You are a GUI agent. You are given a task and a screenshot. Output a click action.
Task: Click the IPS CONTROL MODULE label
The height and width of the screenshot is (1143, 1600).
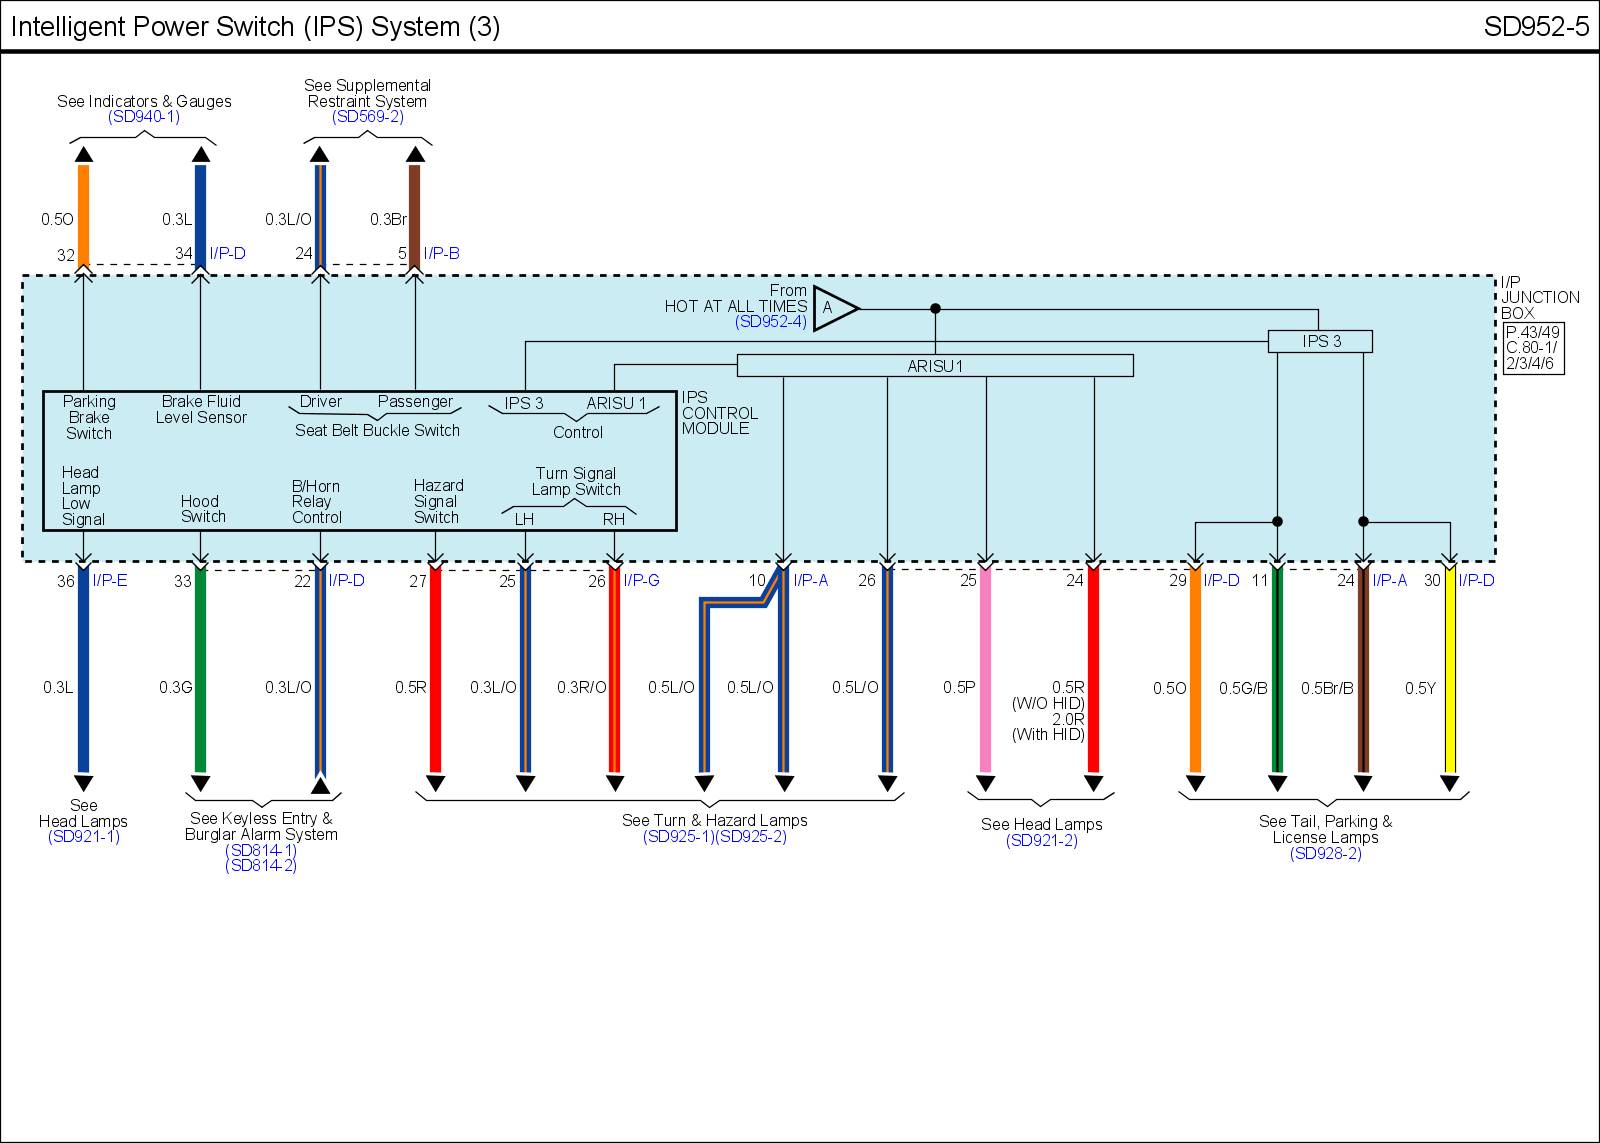point(719,413)
